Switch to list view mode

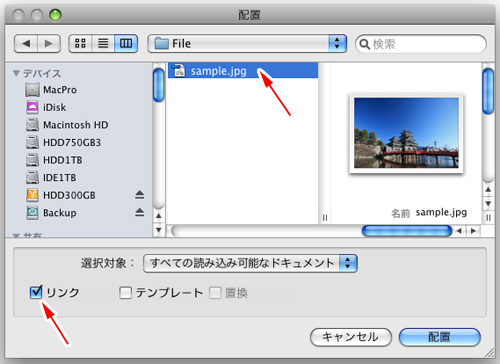tap(103, 43)
